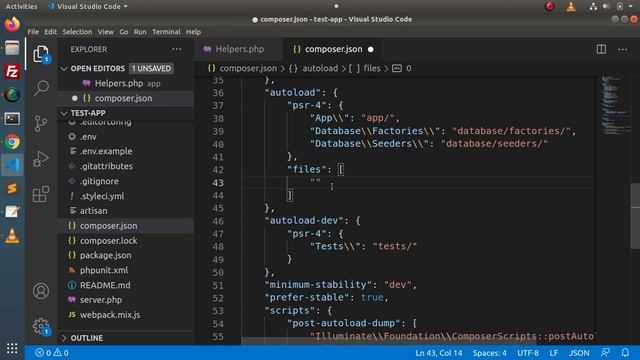This screenshot has width=640, height=360.
Task: Click the red recording indicator in top bar
Action: click(x=549, y=6)
